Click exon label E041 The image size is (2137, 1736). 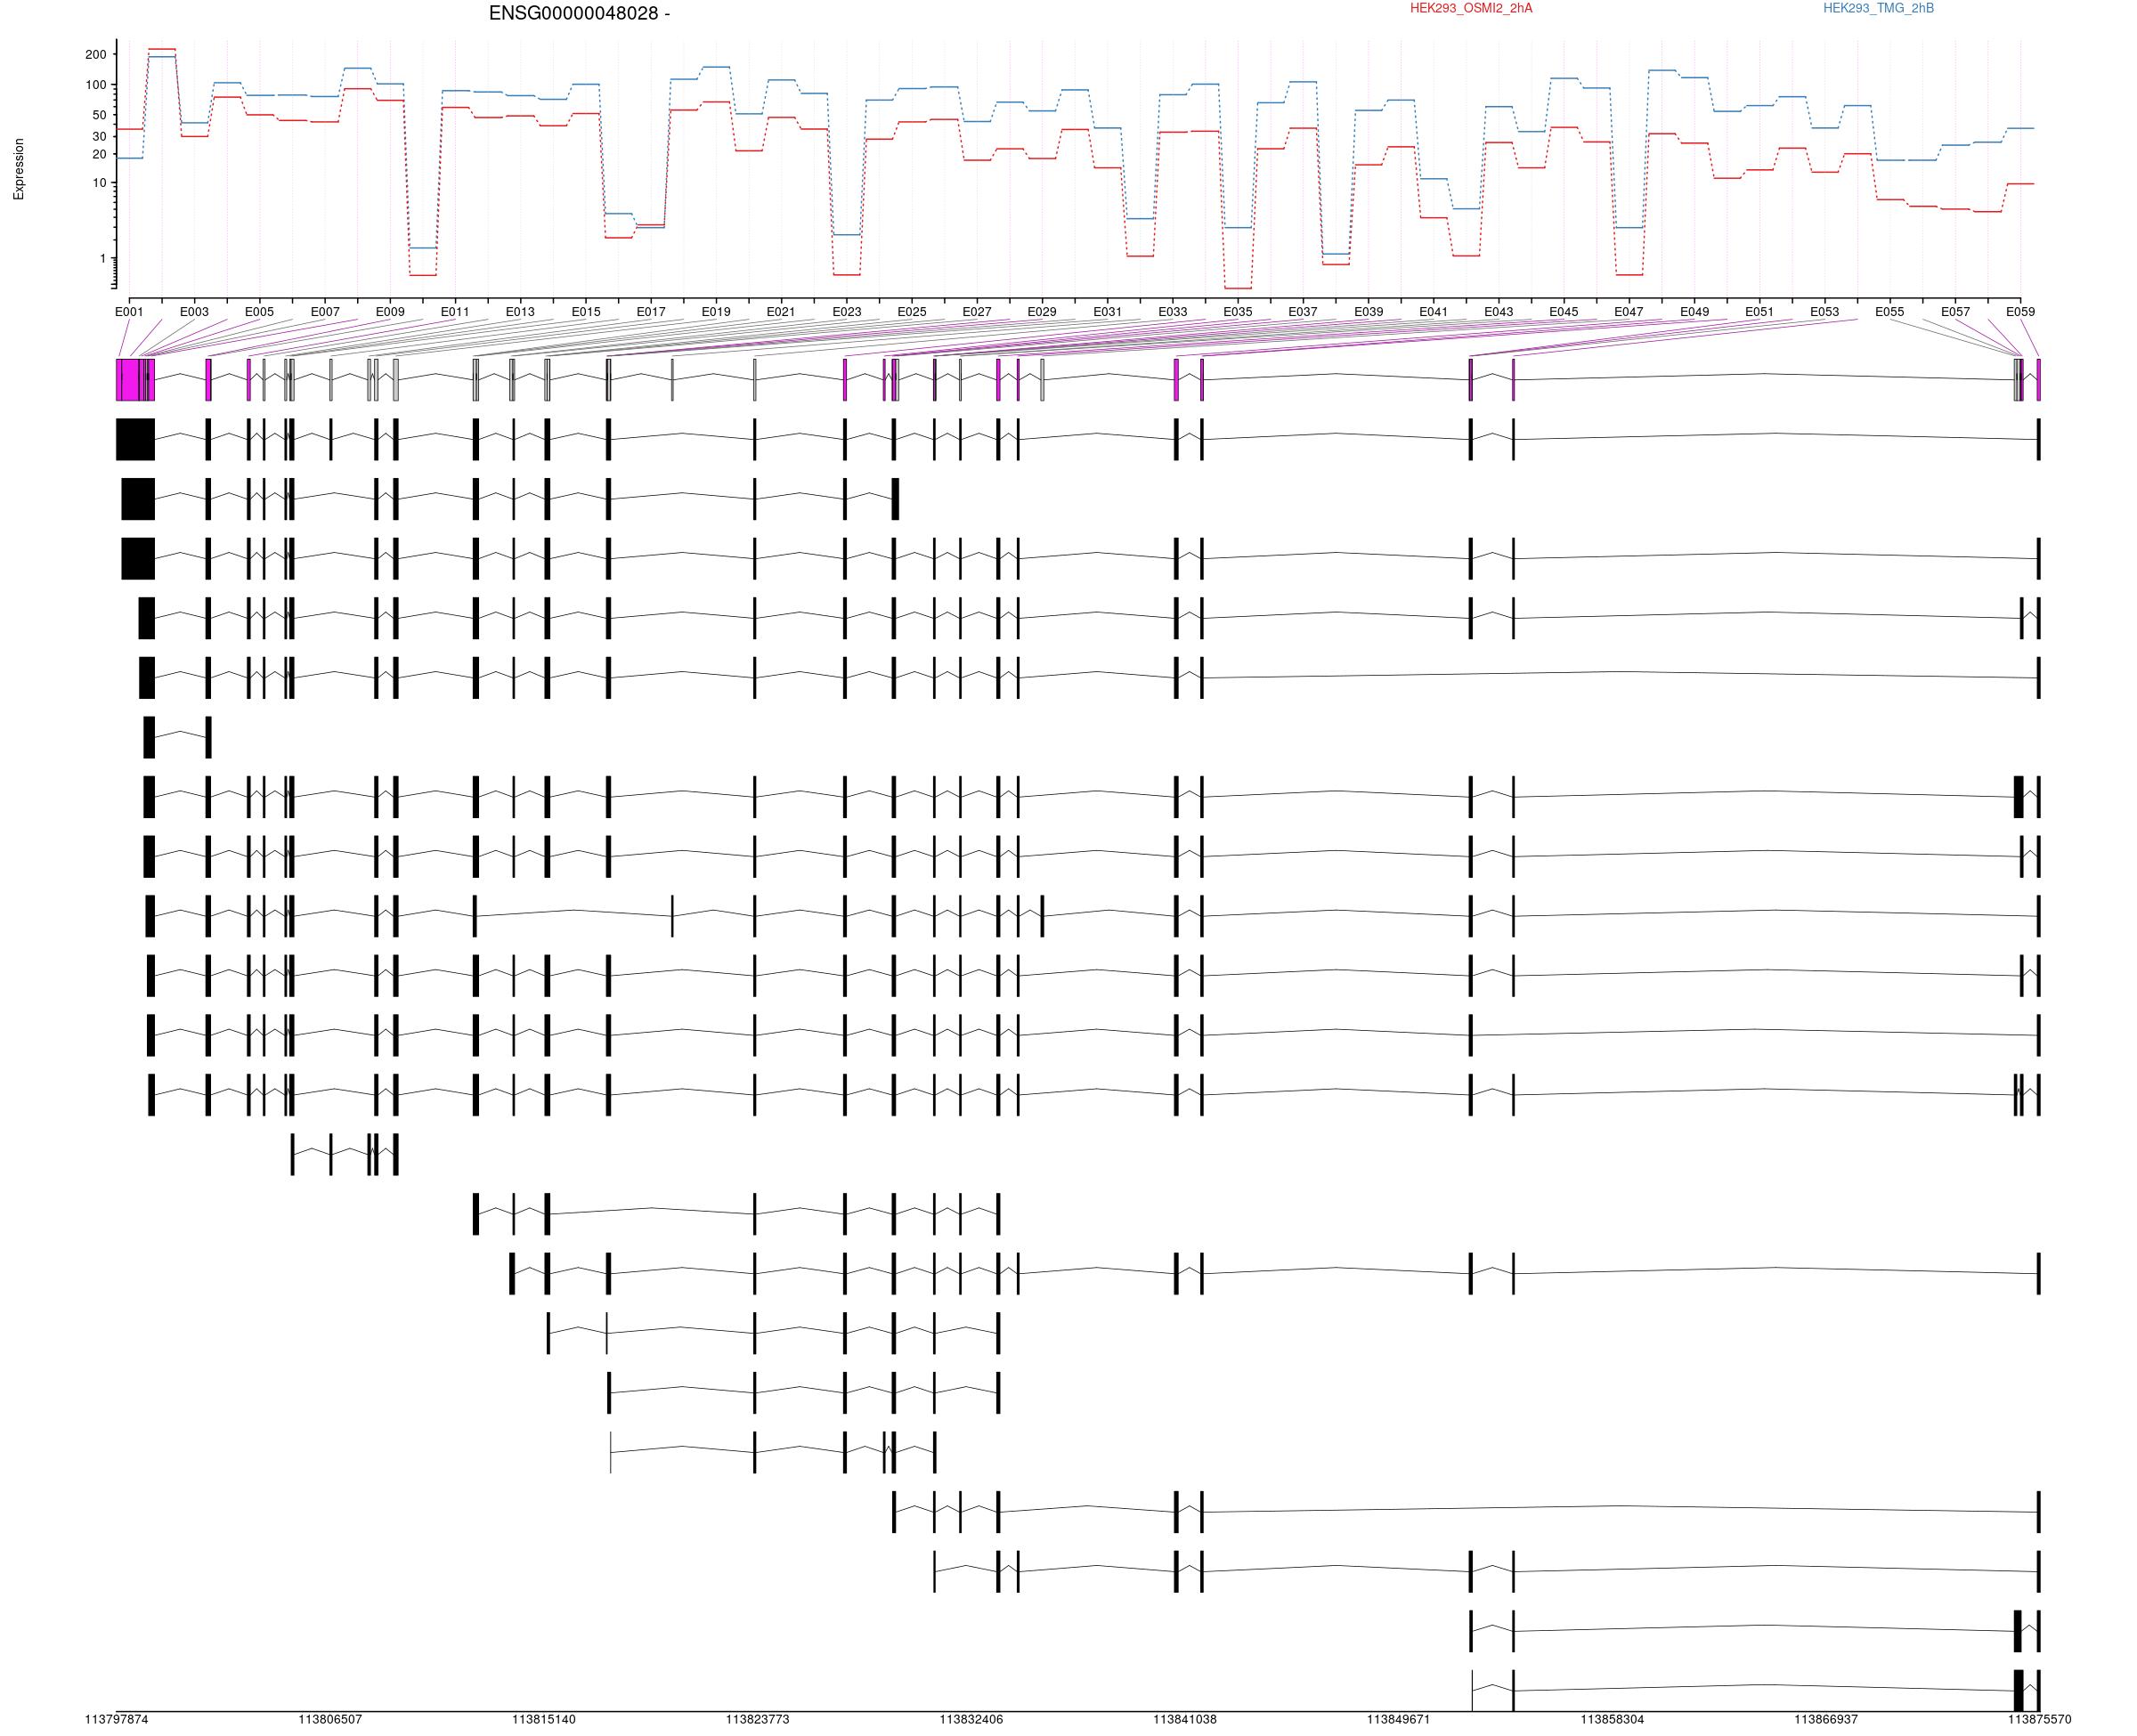[x=1433, y=312]
